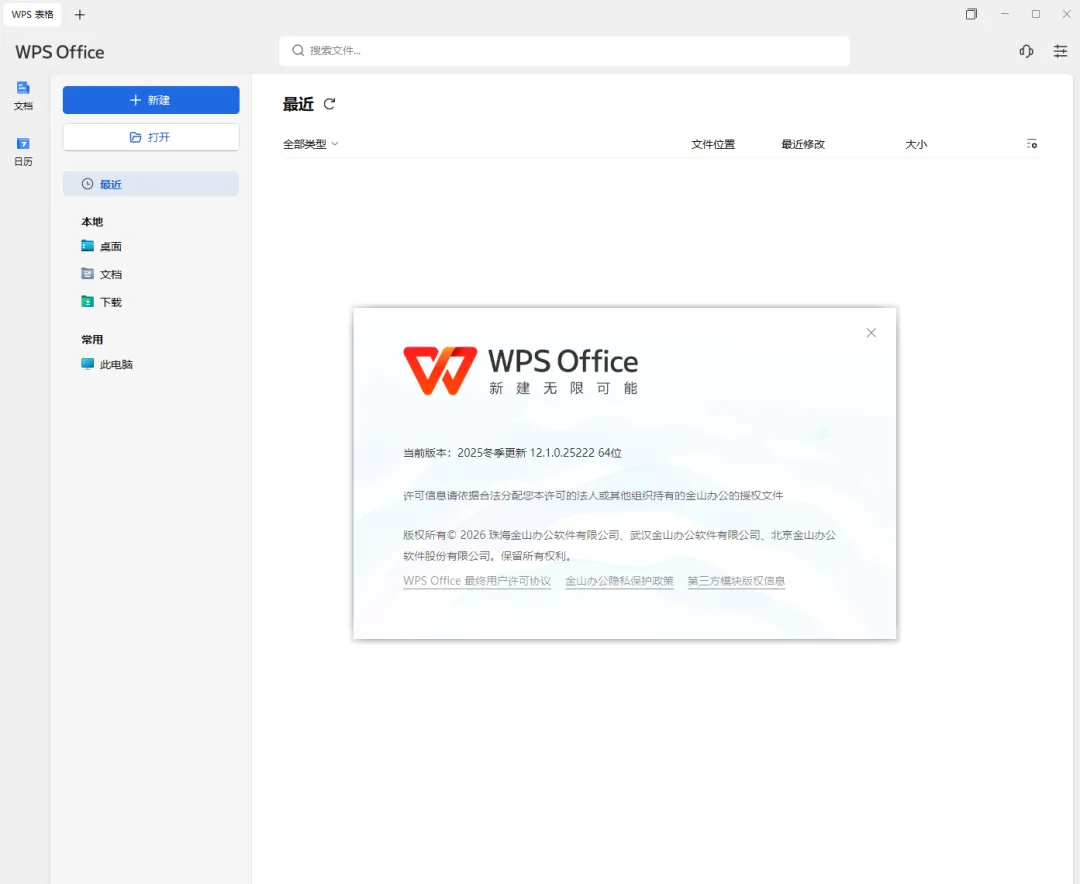
Task: Click the blue 新建 button
Action: pos(151,100)
